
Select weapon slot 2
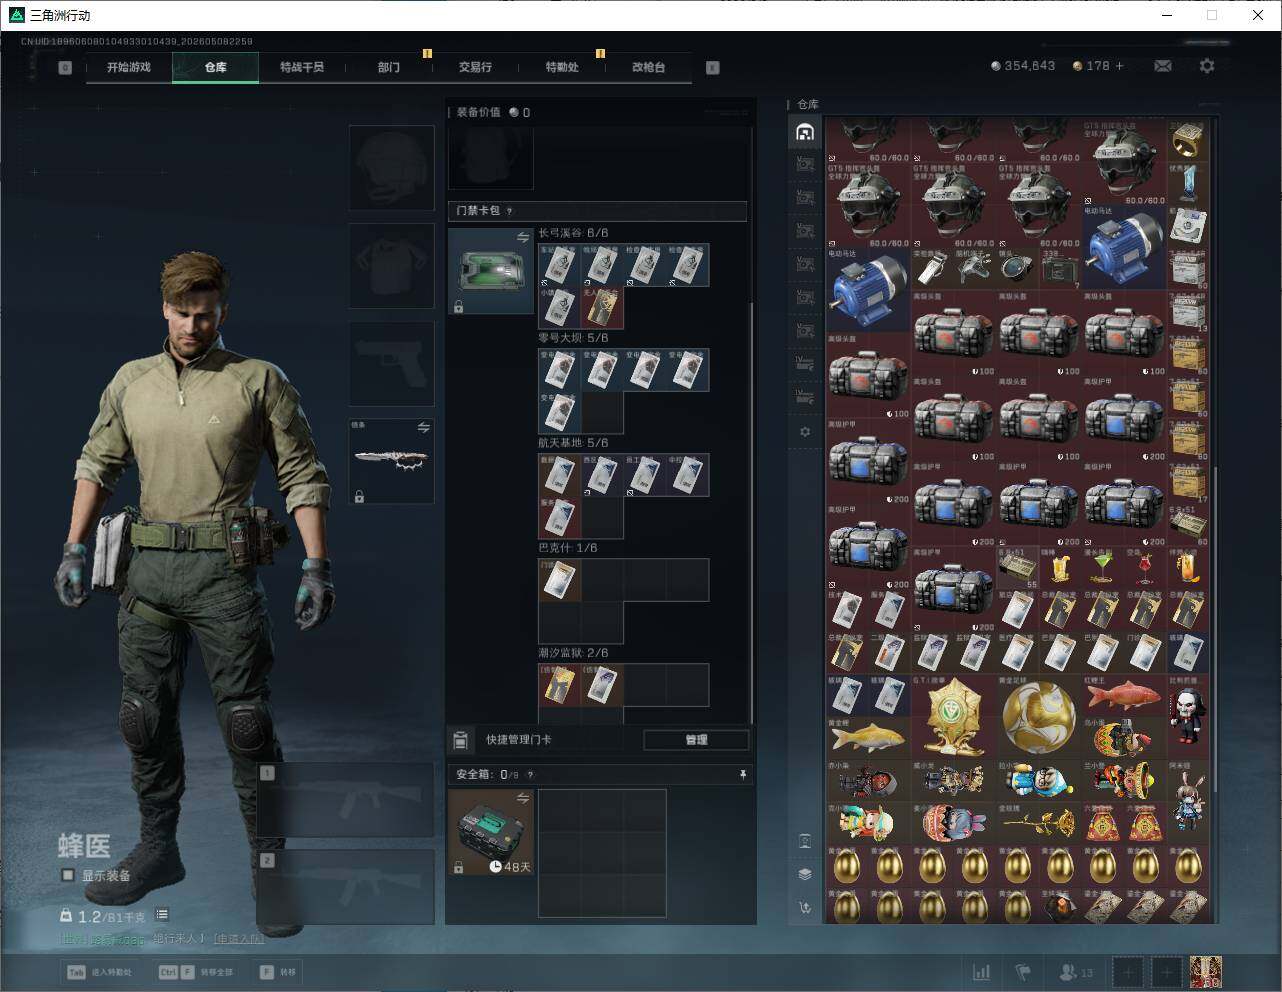coord(345,887)
